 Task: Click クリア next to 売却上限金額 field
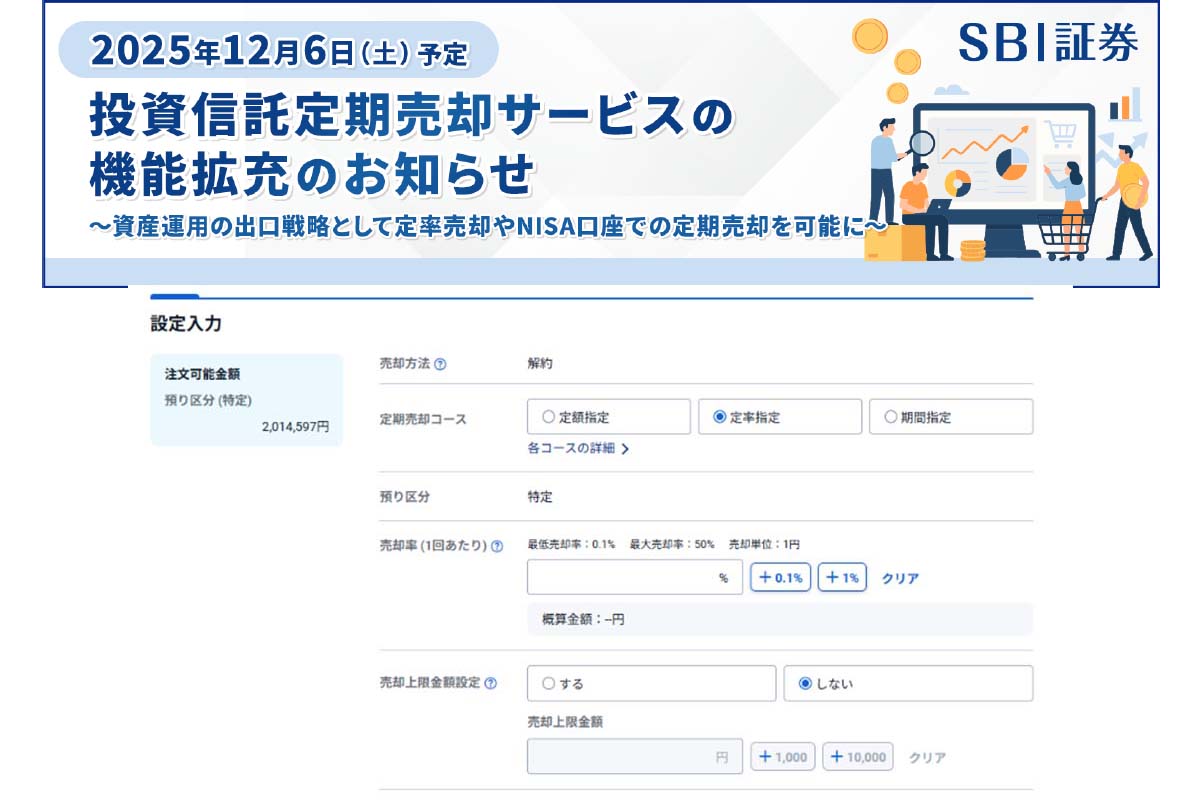(927, 757)
